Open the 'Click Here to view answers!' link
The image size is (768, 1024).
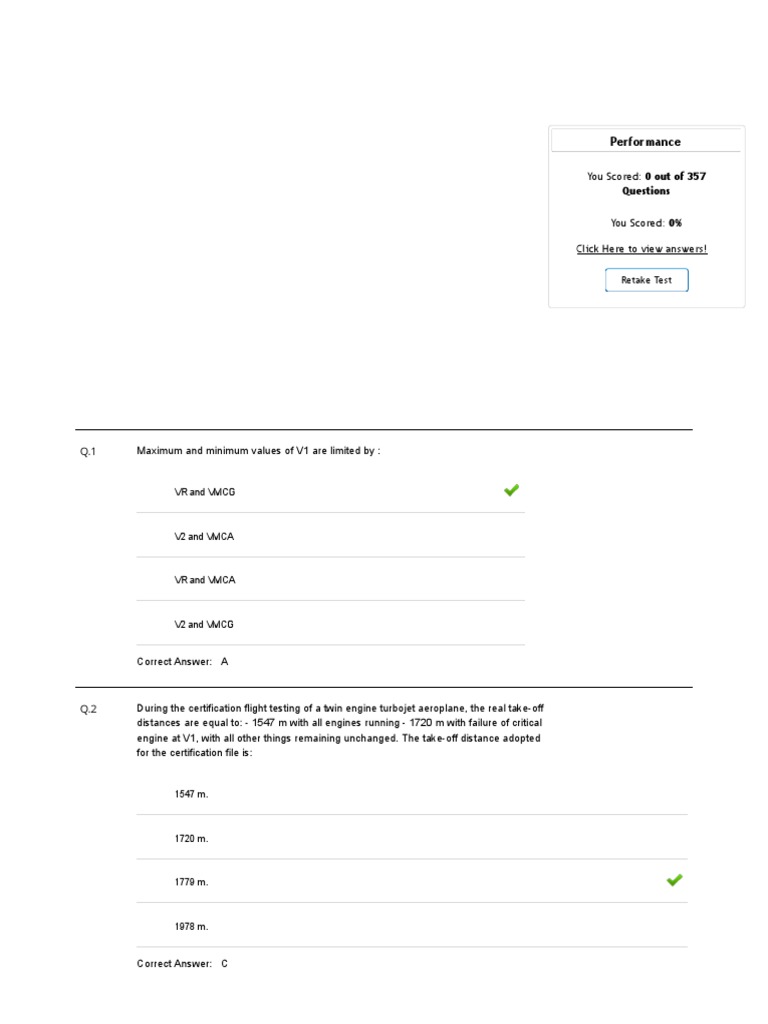coord(641,249)
